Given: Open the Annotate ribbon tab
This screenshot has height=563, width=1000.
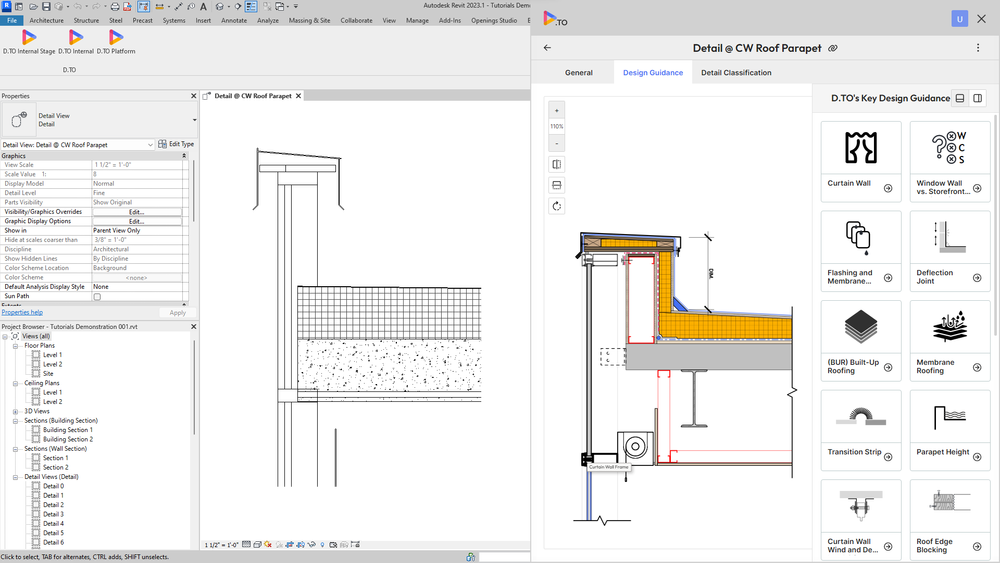Looking at the screenshot, I should tap(233, 20).
